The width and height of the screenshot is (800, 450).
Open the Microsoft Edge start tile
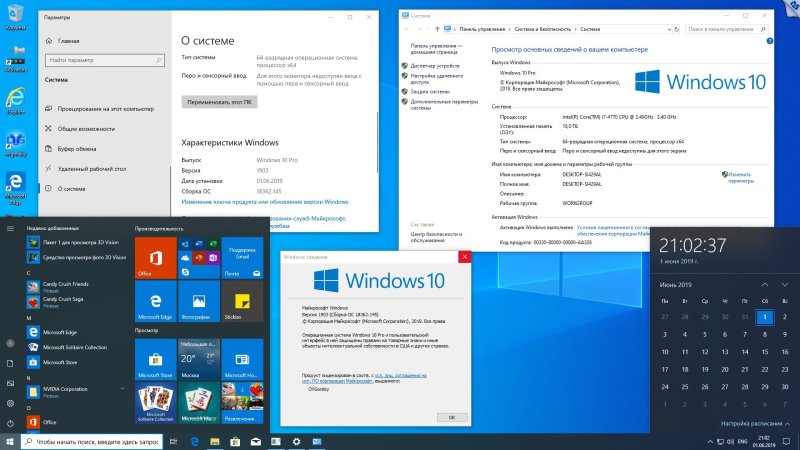156,301
